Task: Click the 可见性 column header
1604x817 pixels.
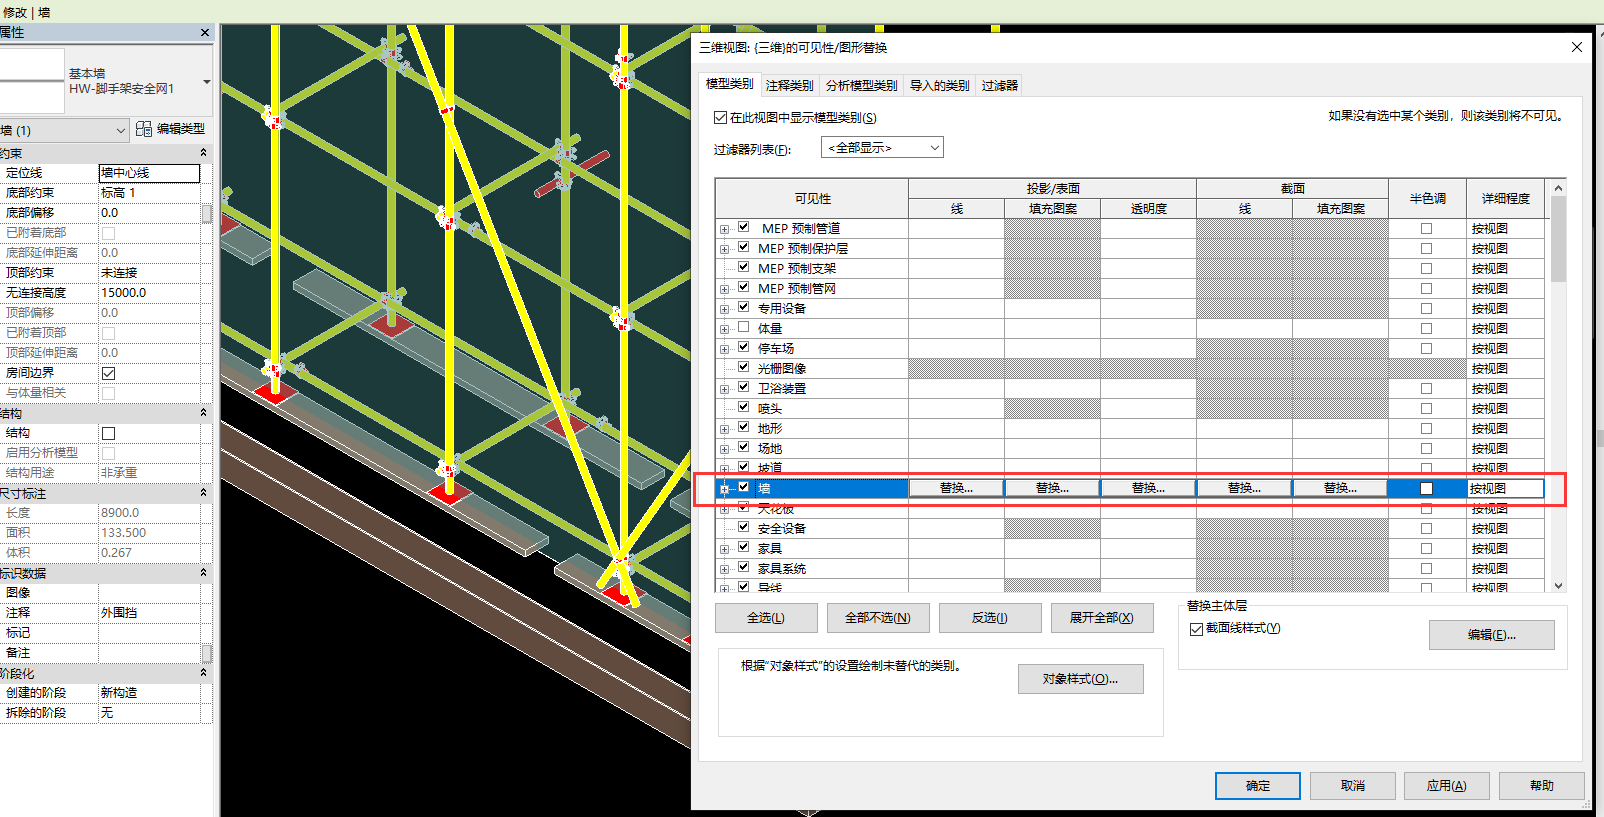Action: [812, 199]
